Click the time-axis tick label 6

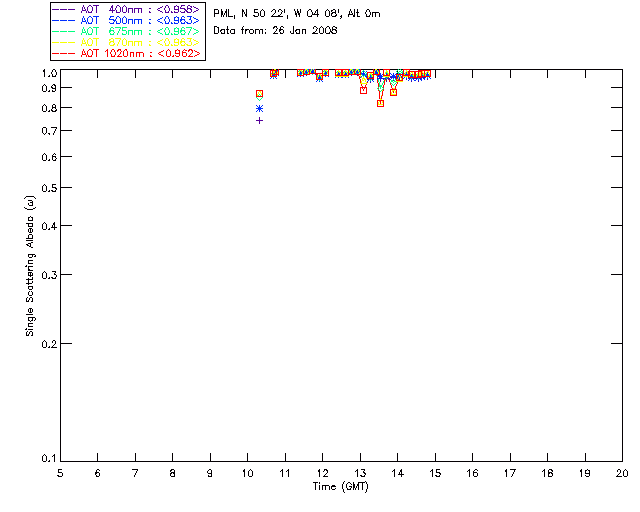click(98, 473)
